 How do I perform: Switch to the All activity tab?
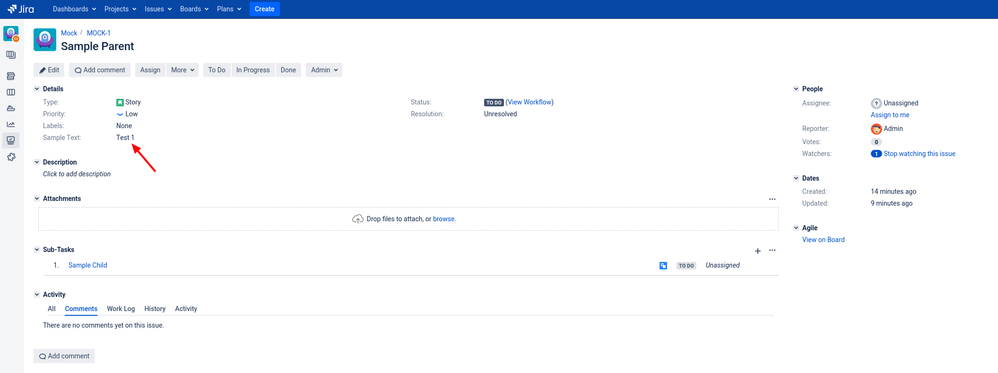coord(52,309)
